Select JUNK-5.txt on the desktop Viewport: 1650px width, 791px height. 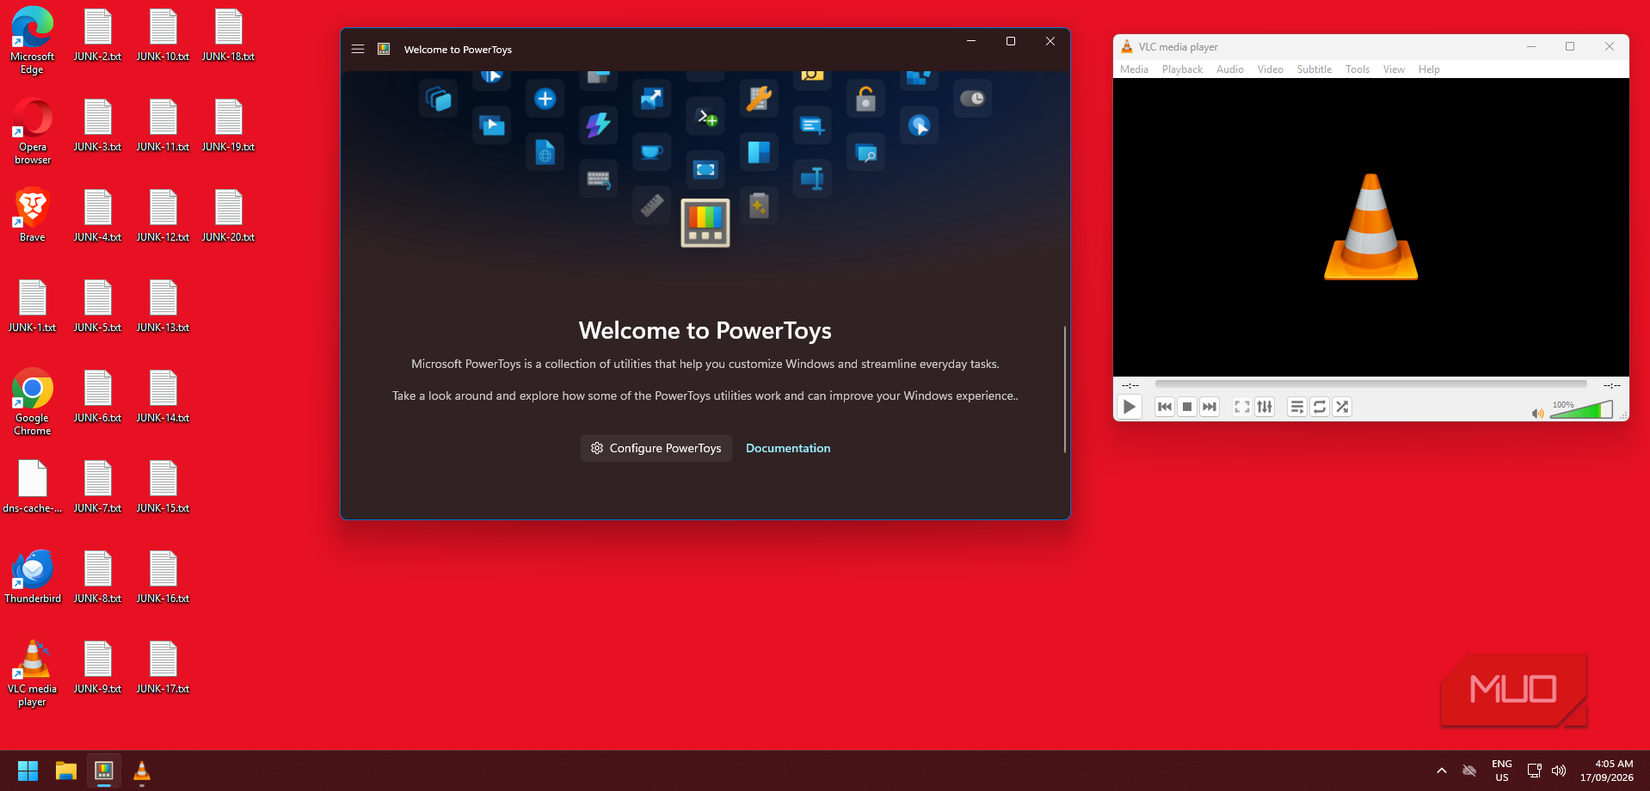(x=97, y=306)
